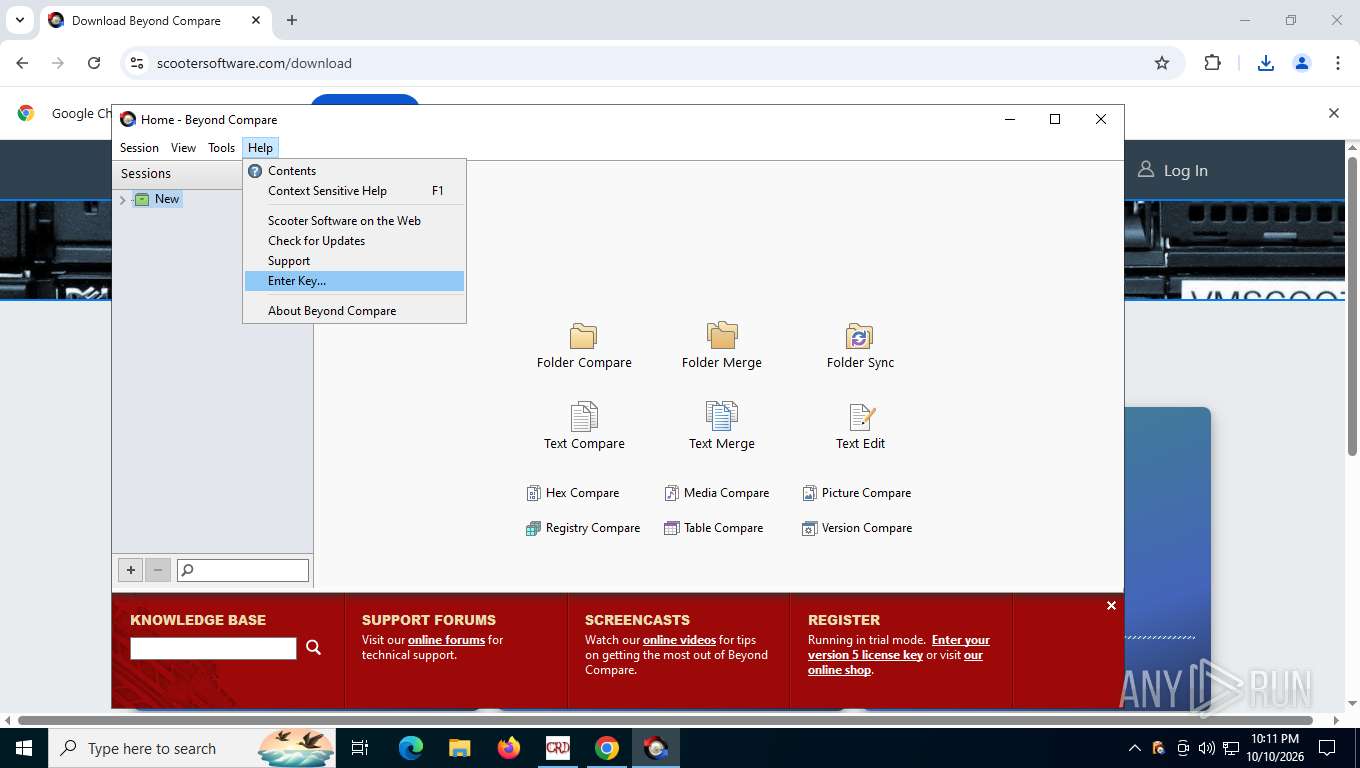Select Check for Updates menu item

(354, 241)
